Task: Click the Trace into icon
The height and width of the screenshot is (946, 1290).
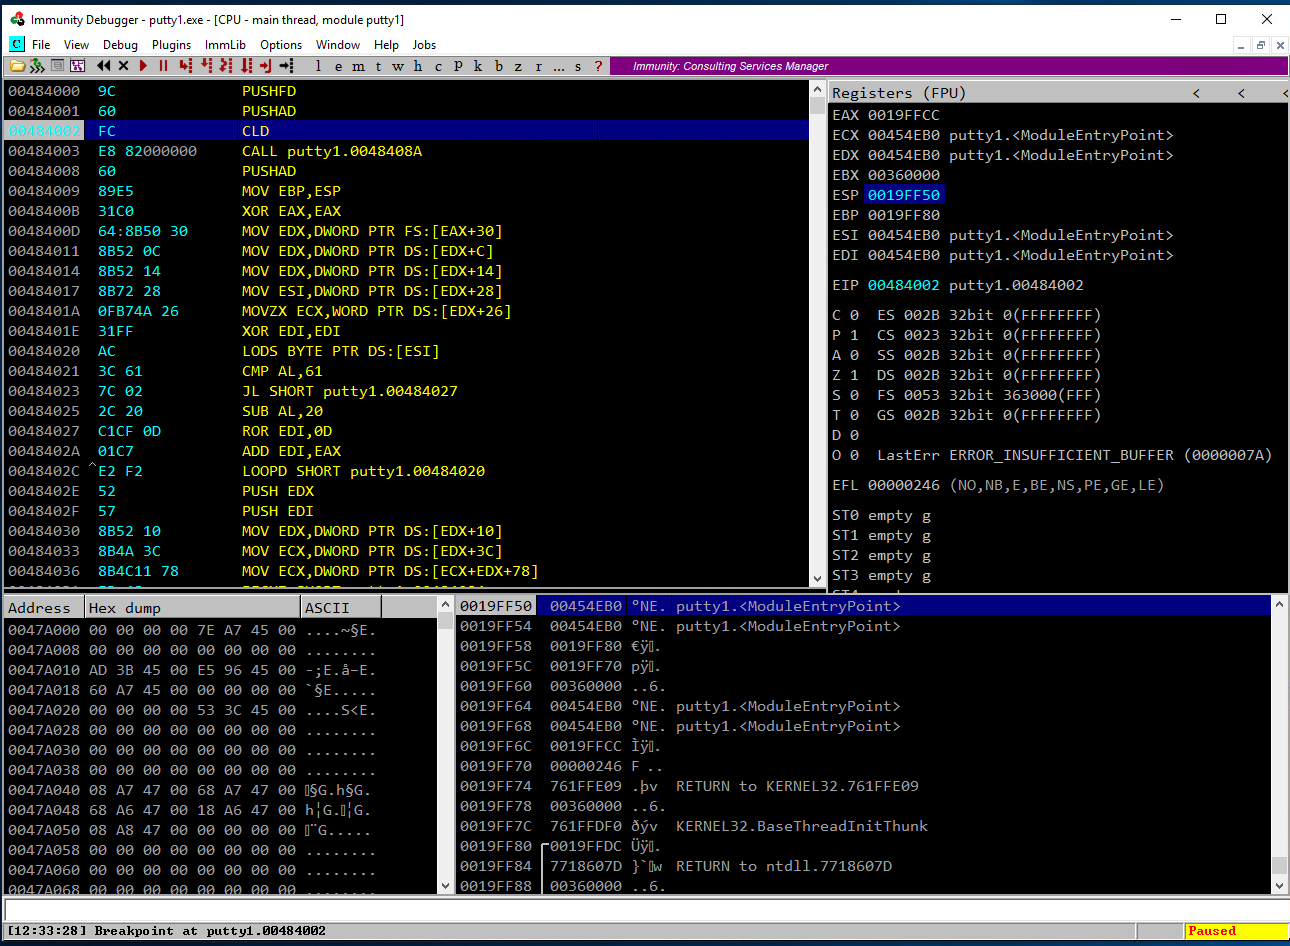Action: pyautogui.click(x=226, y=66)
